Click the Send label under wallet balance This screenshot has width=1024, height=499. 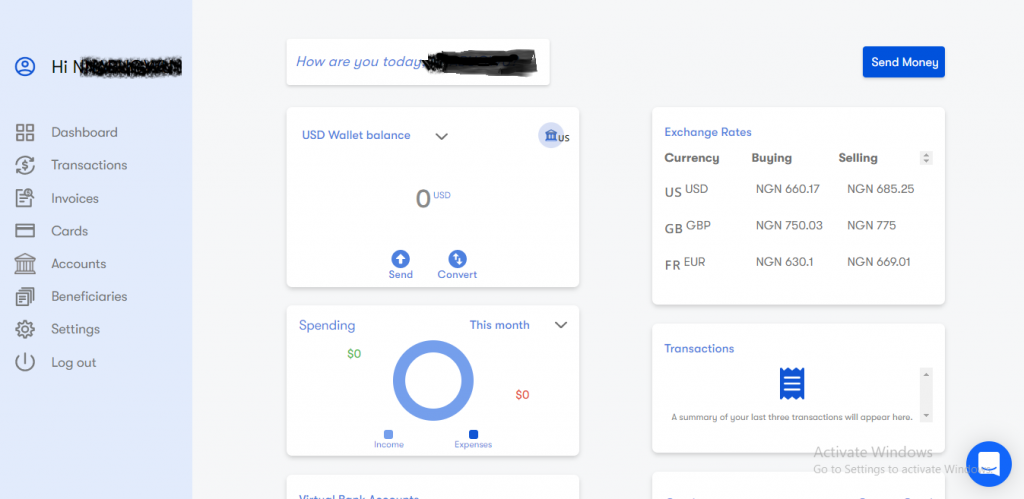400,275
